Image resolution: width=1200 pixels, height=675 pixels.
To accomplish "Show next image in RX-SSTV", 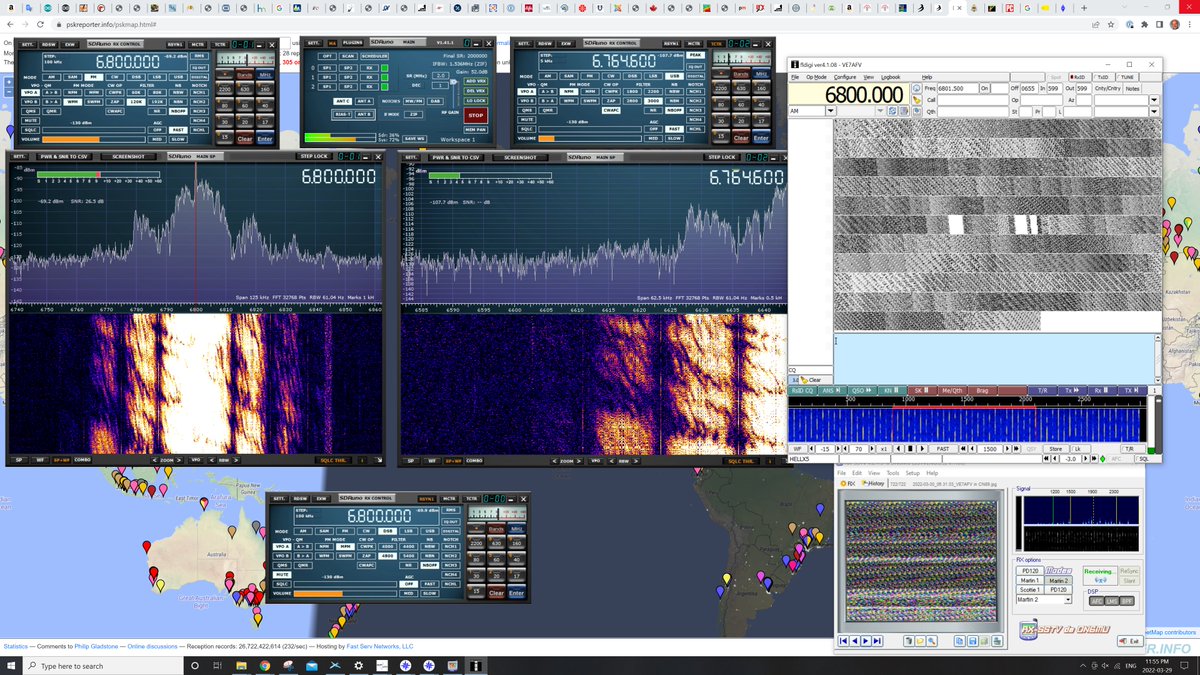I will pos(866,641).
